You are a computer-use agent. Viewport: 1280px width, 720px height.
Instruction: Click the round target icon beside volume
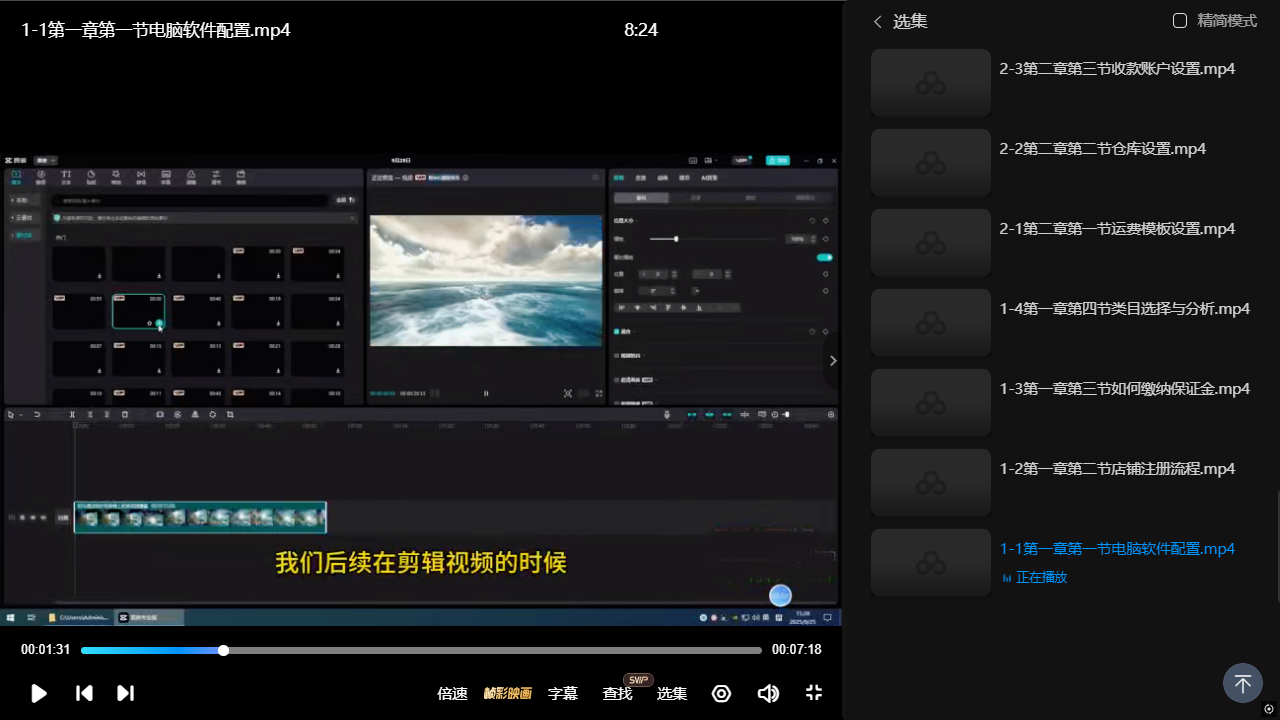pos(721,693)
